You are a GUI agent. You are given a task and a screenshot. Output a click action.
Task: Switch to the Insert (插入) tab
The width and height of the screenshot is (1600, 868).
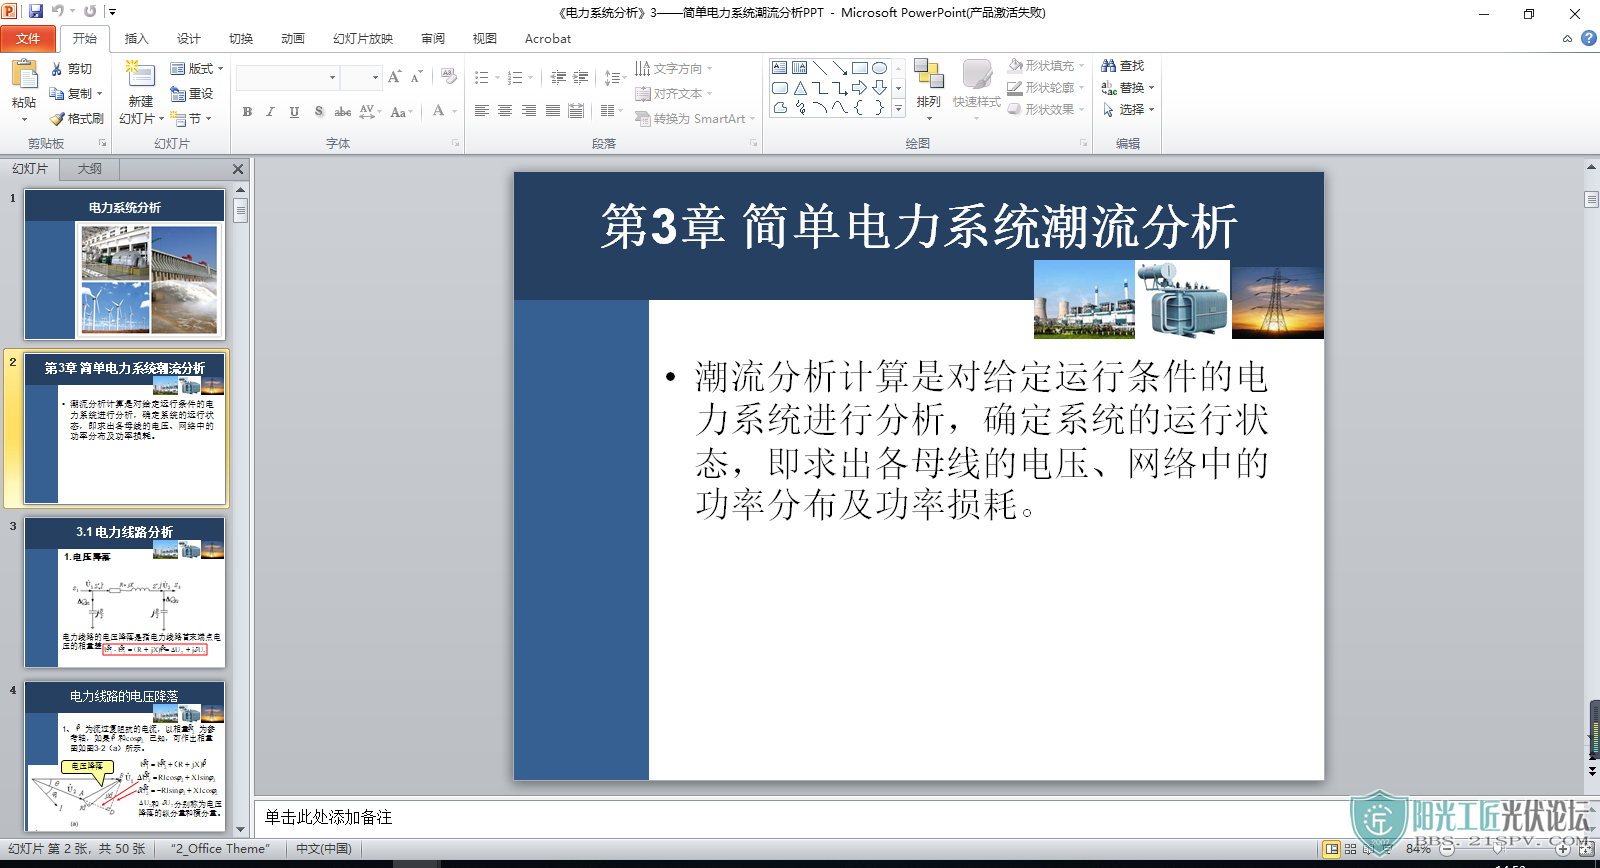coord(136,38)
